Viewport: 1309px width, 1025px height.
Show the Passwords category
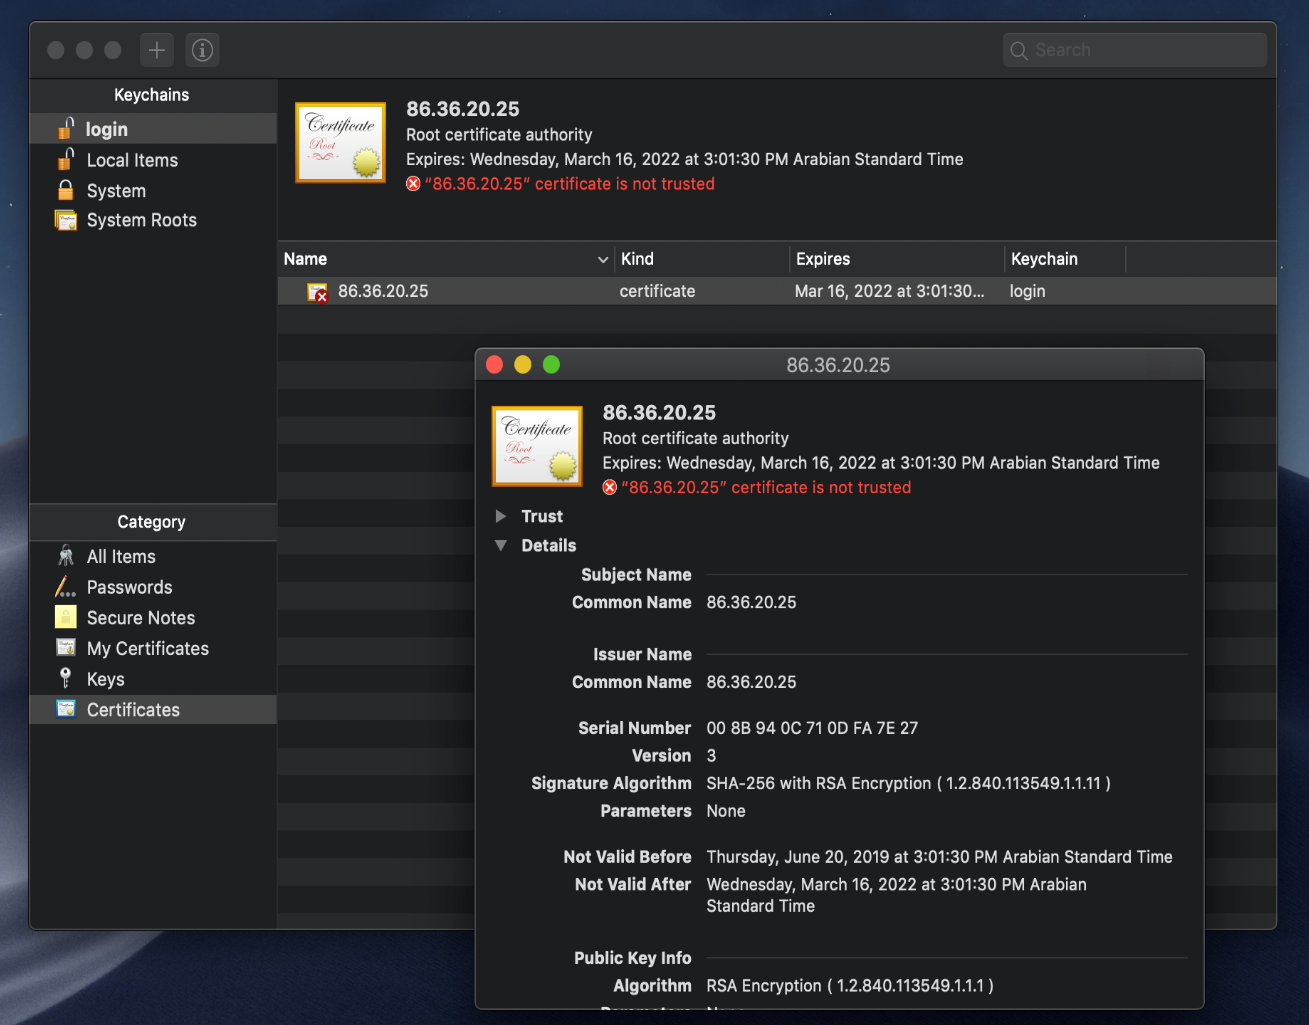(x=153, y=587)
